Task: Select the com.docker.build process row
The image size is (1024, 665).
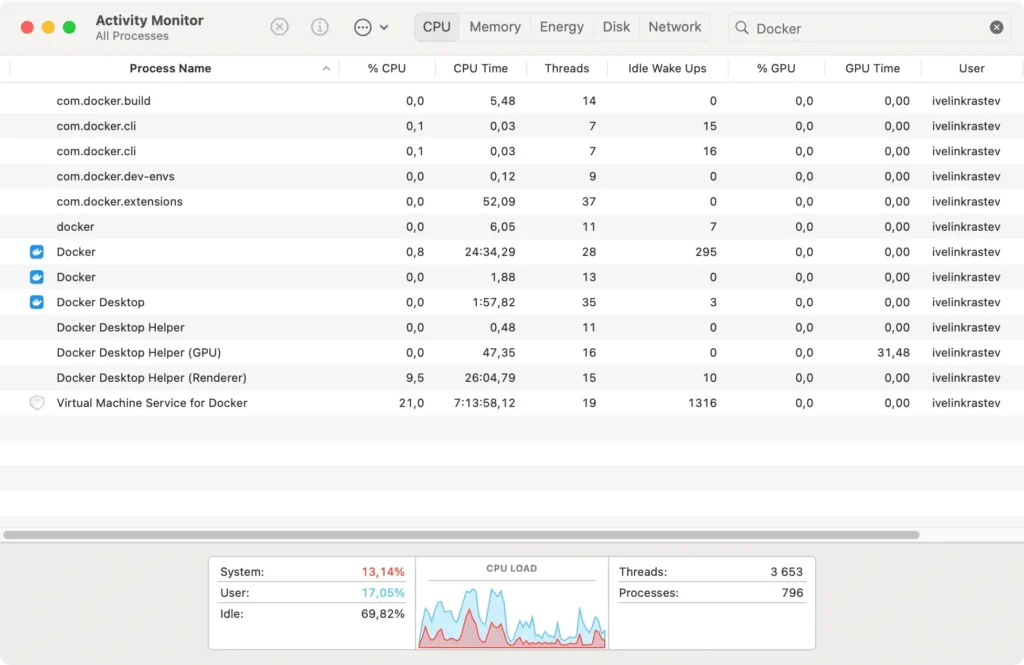Action: [512, 101]
